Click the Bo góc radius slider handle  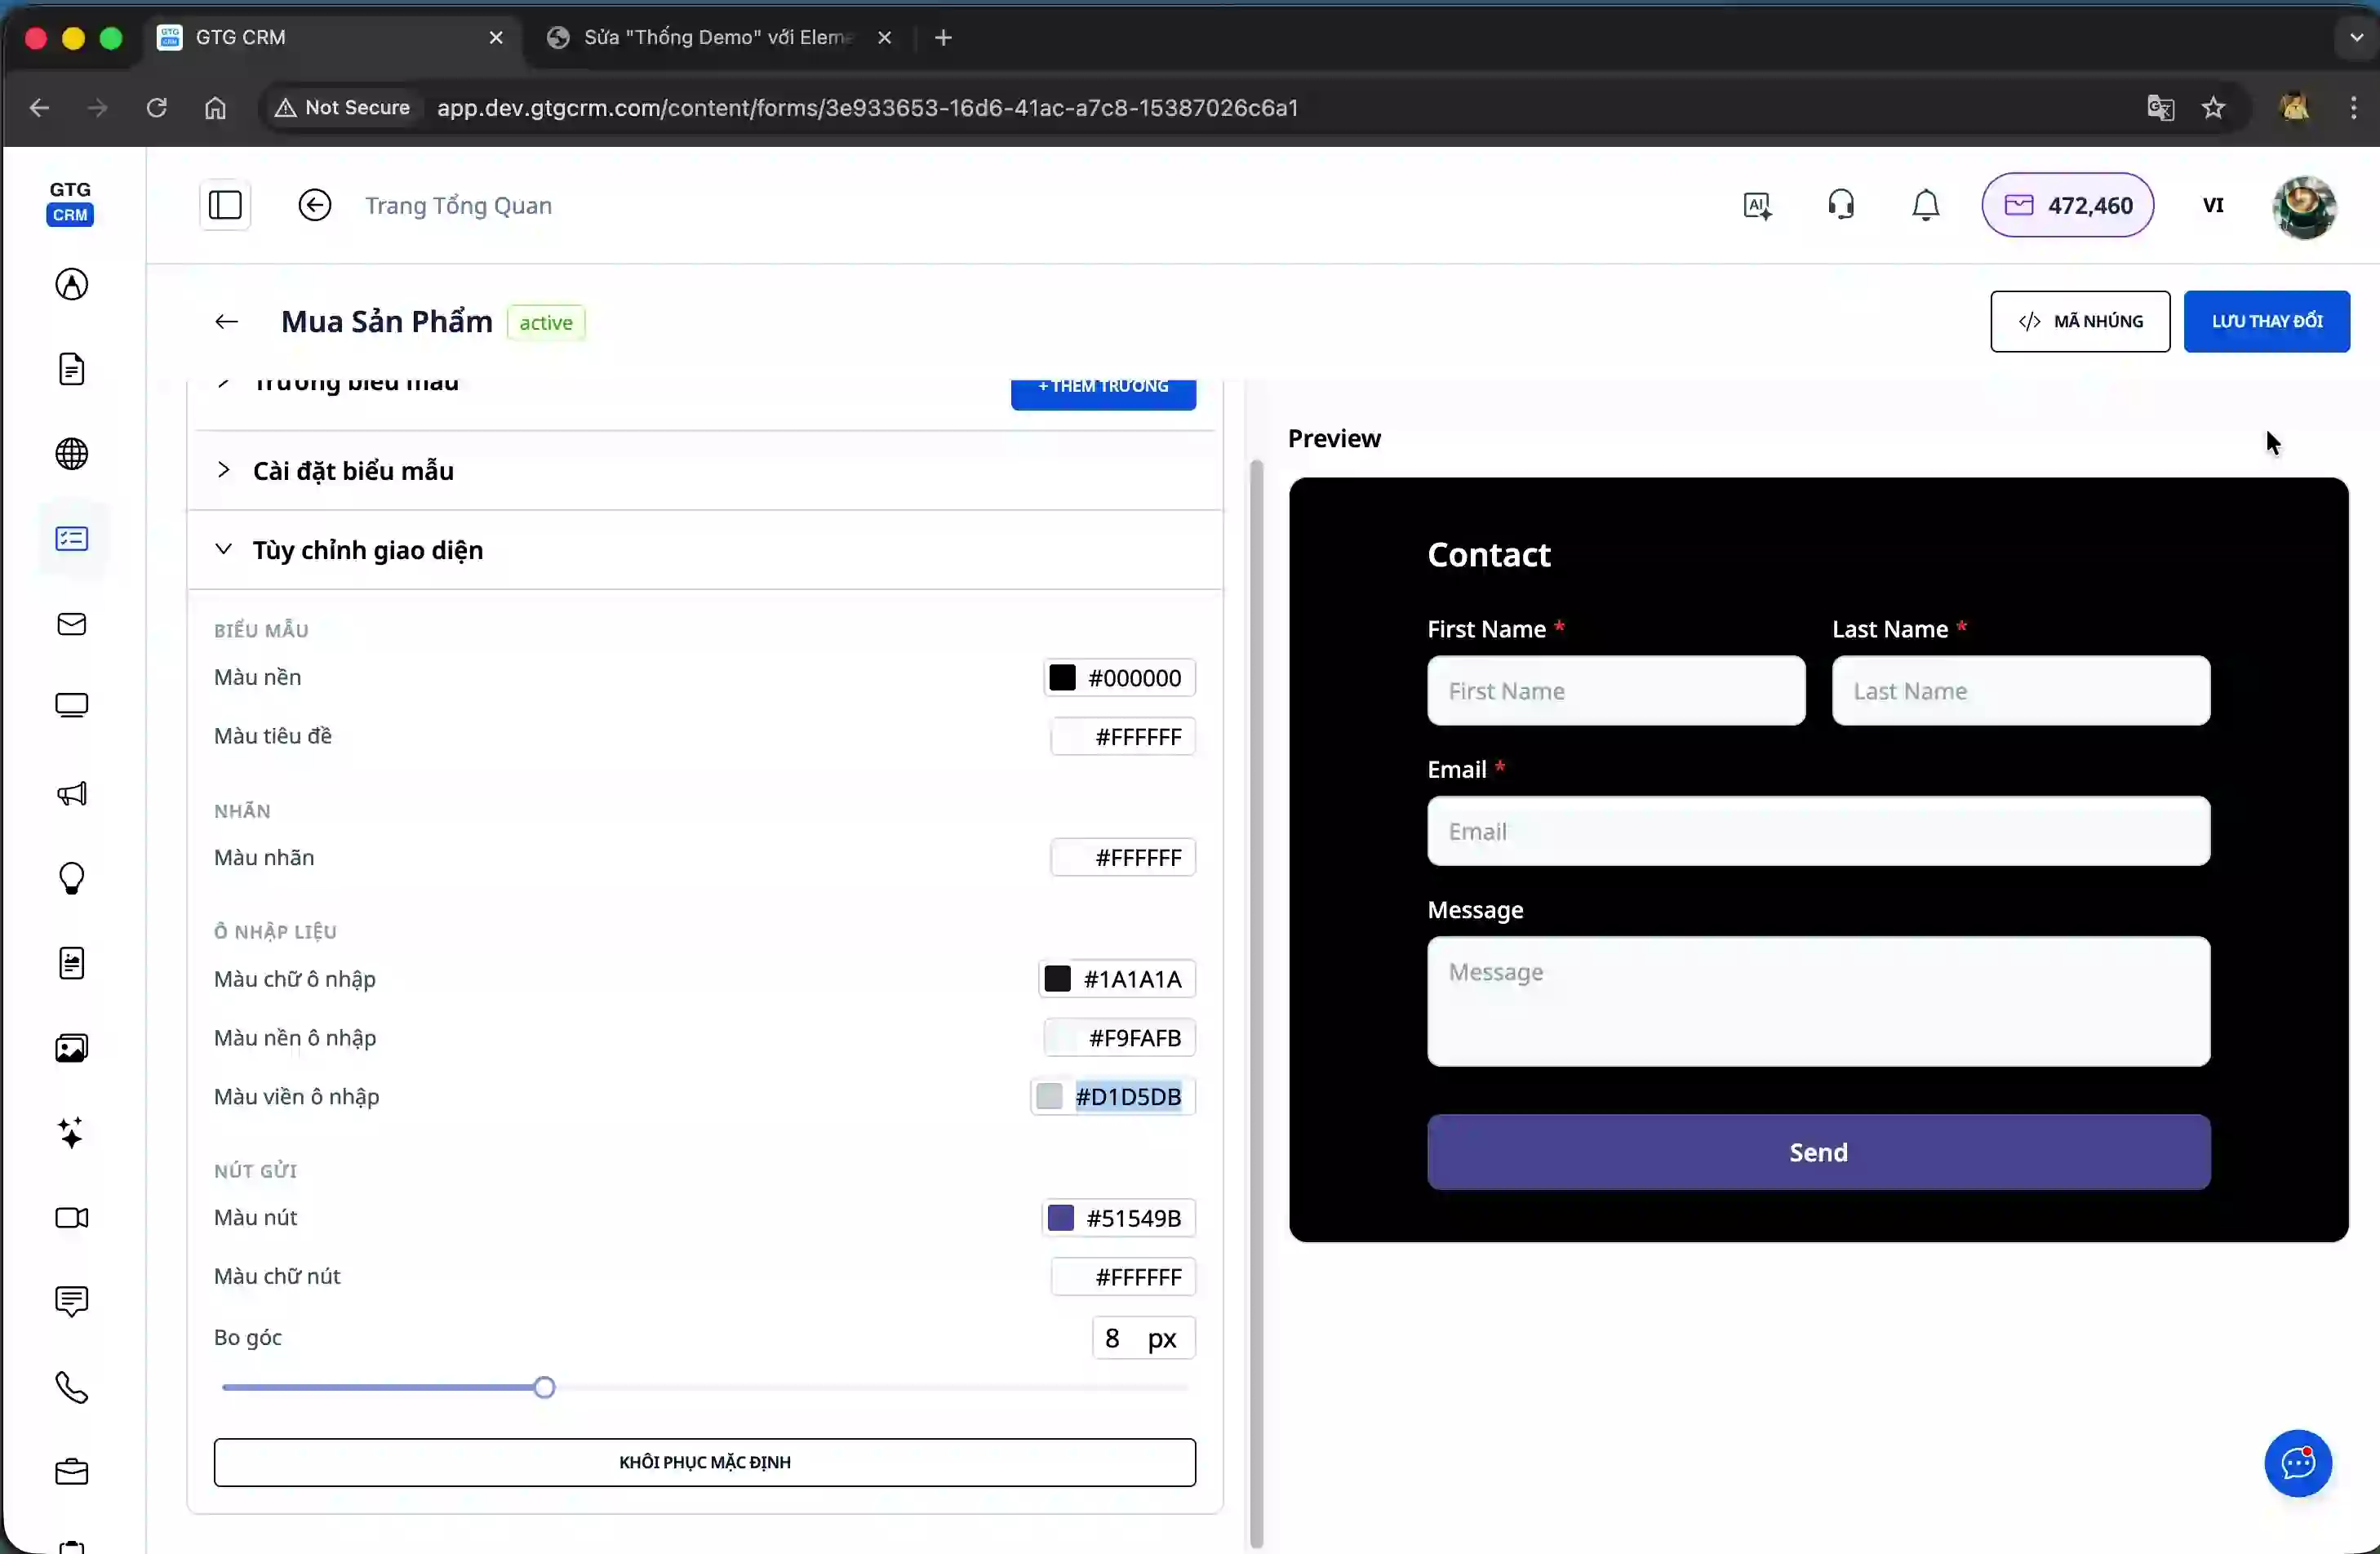point(544,1388)
